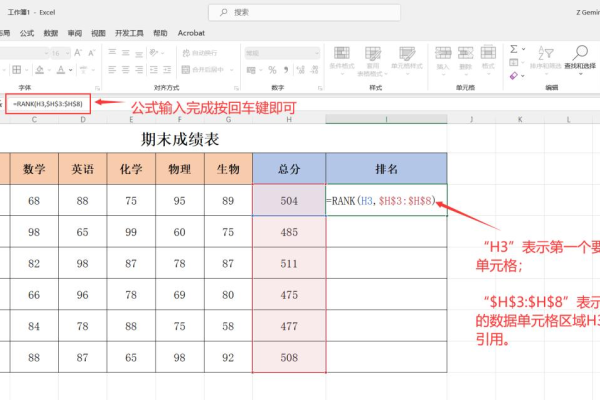The image size is (600, 400).
Task: Select the total score cell 485
Action: pos(289,232)
